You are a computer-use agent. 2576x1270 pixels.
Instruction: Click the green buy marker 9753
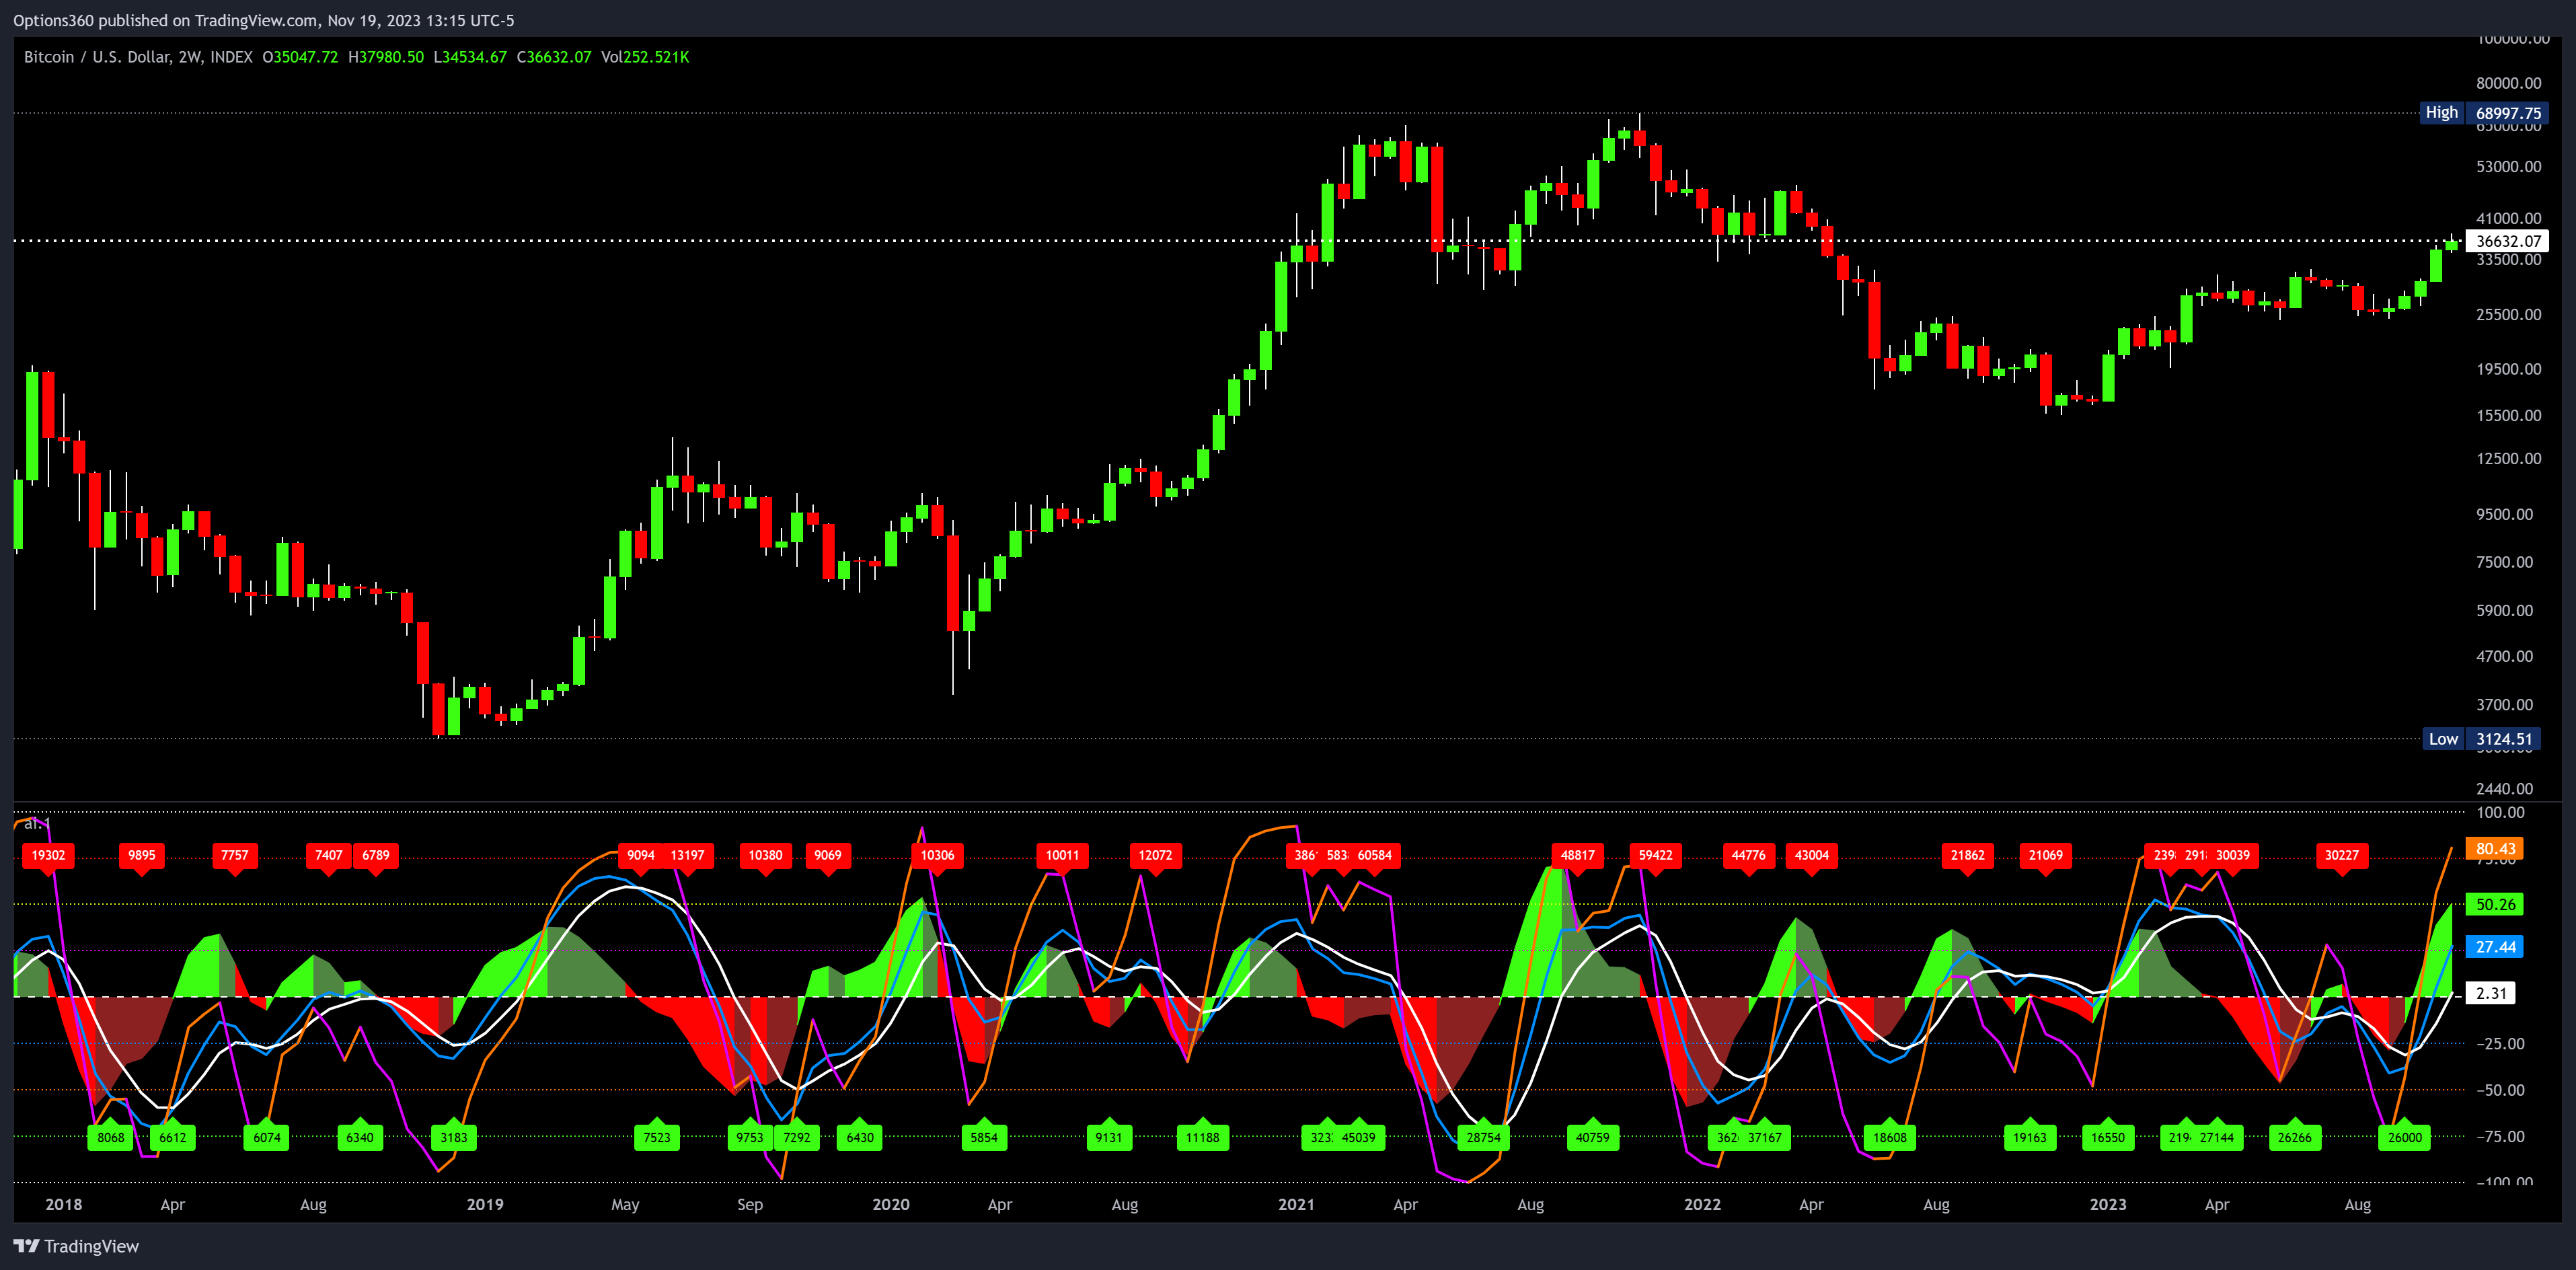point(750,1137)
